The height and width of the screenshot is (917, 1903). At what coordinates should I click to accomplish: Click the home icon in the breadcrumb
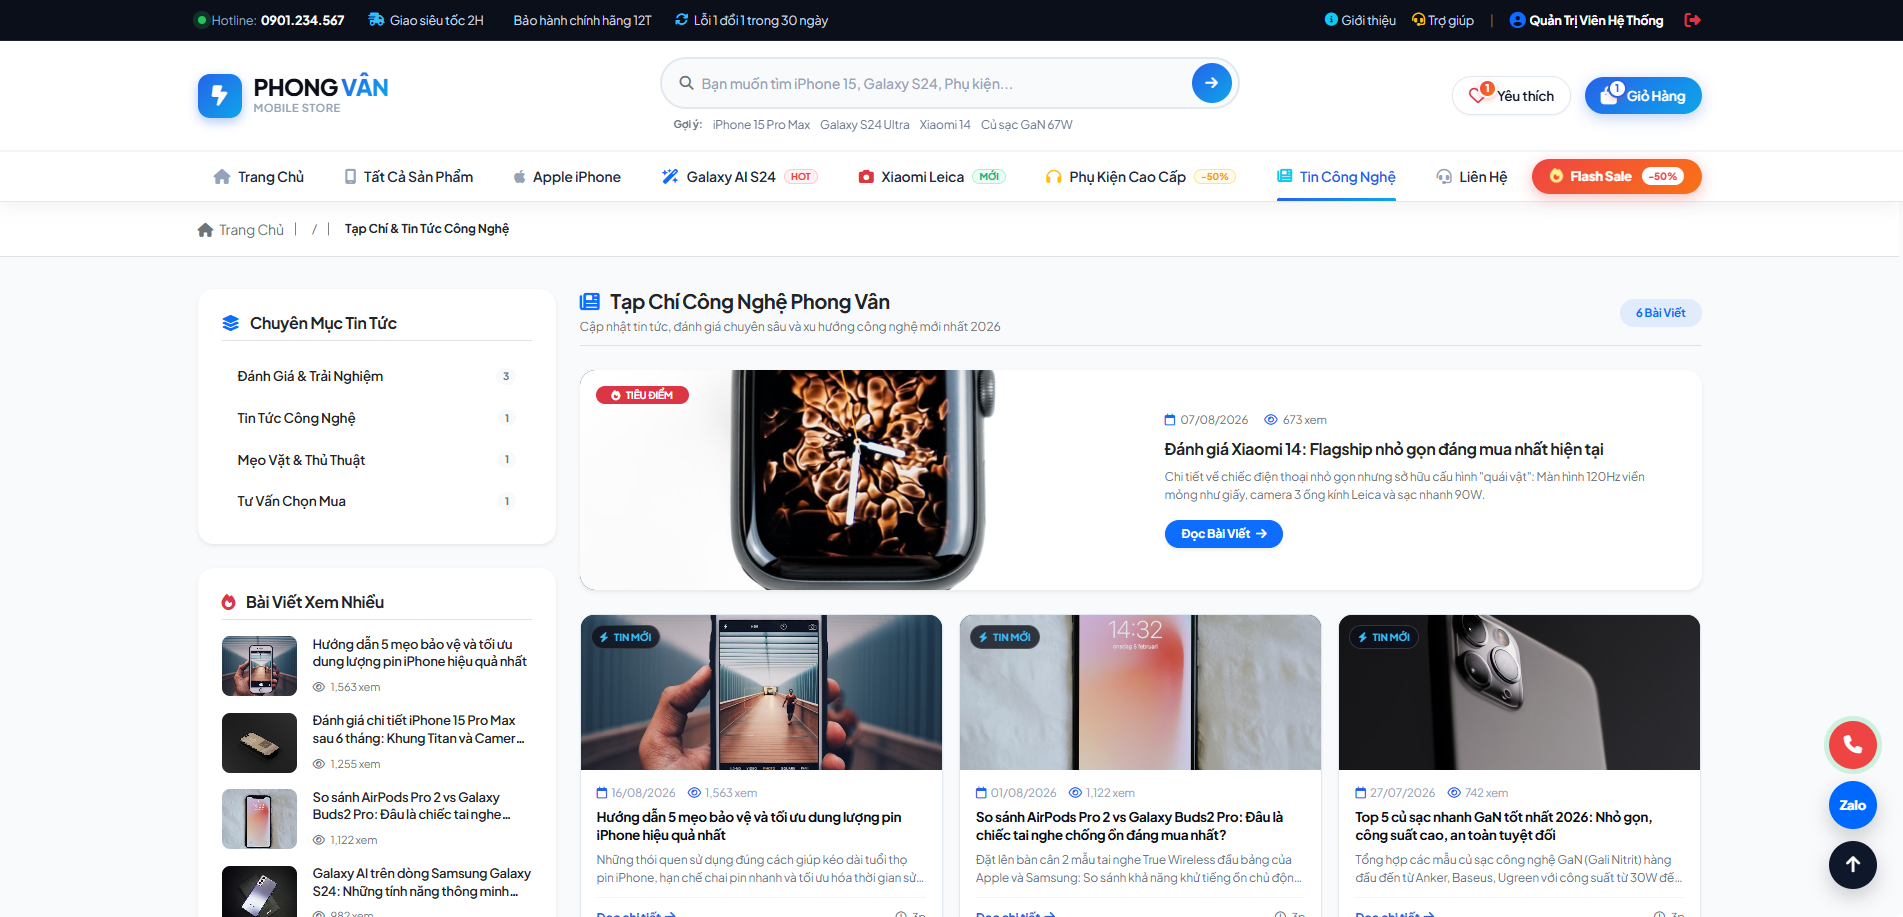pyautogui.click(x=205, y=230)
